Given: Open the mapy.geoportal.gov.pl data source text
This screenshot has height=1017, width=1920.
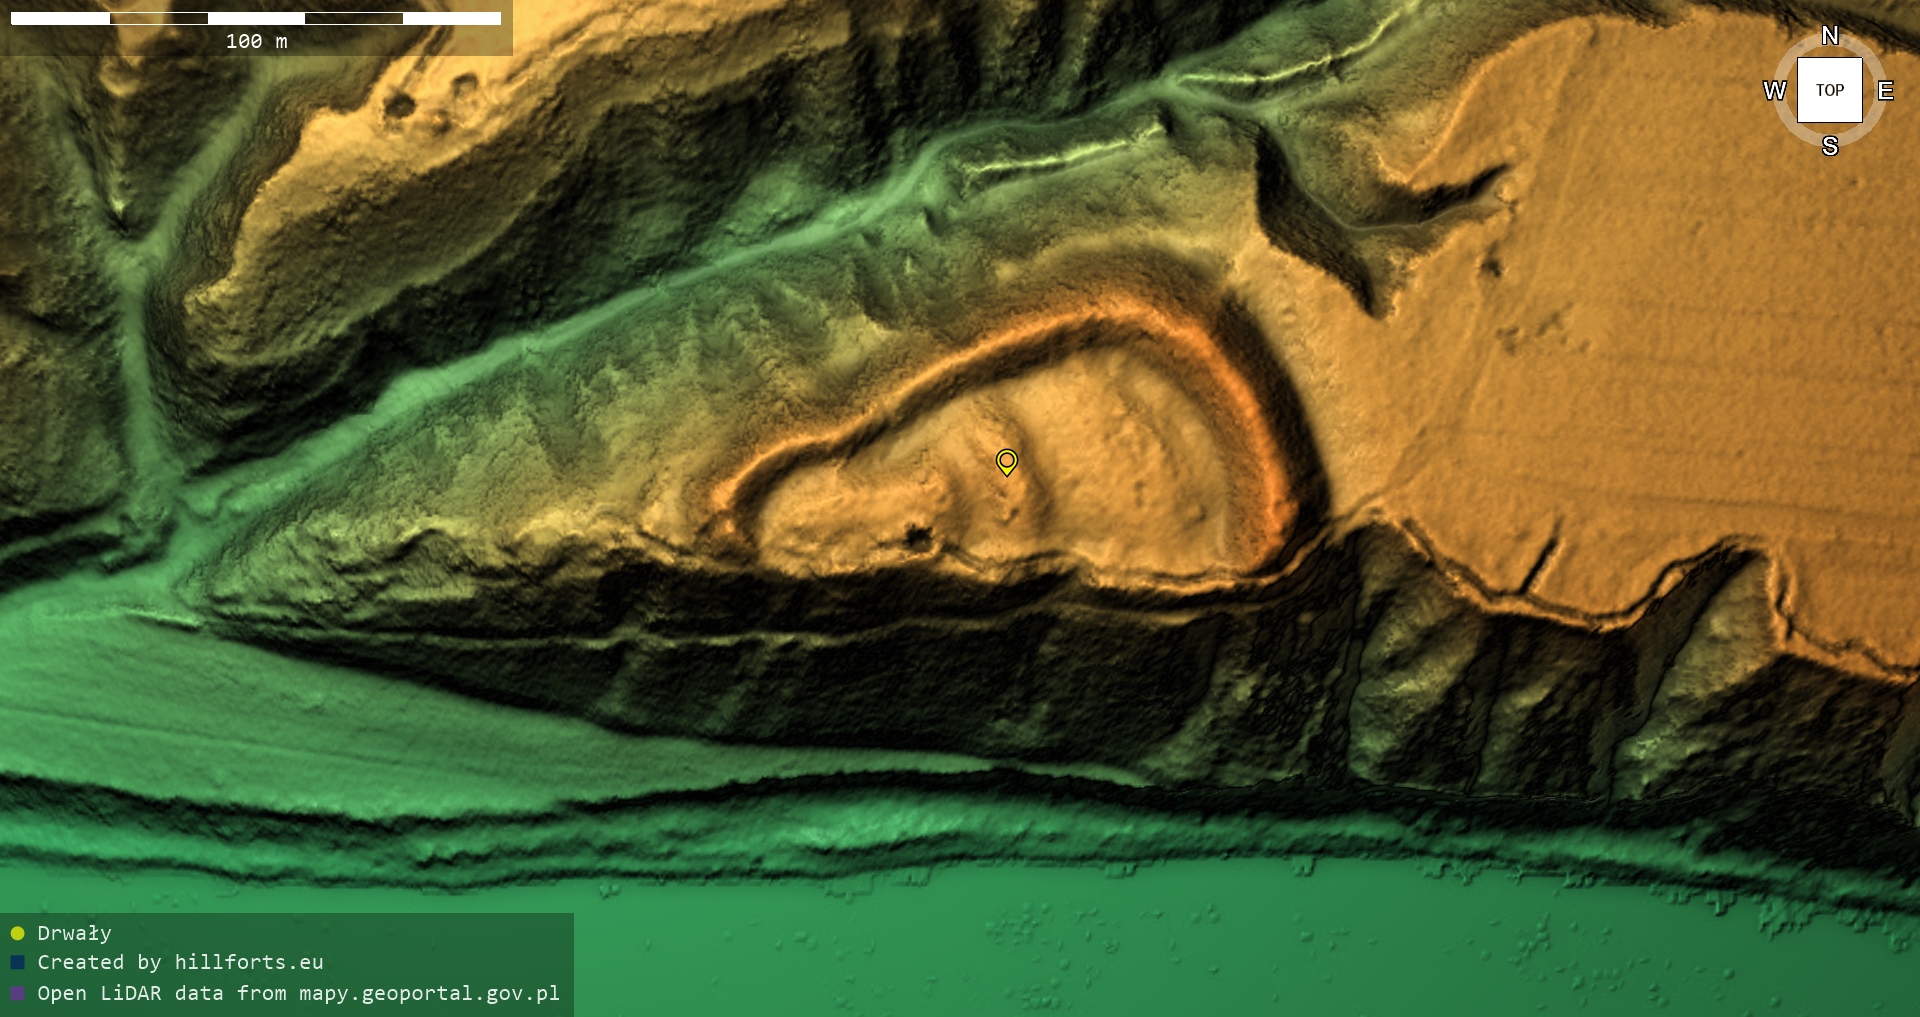Looking at the screenshot, I should pos(298,993).
